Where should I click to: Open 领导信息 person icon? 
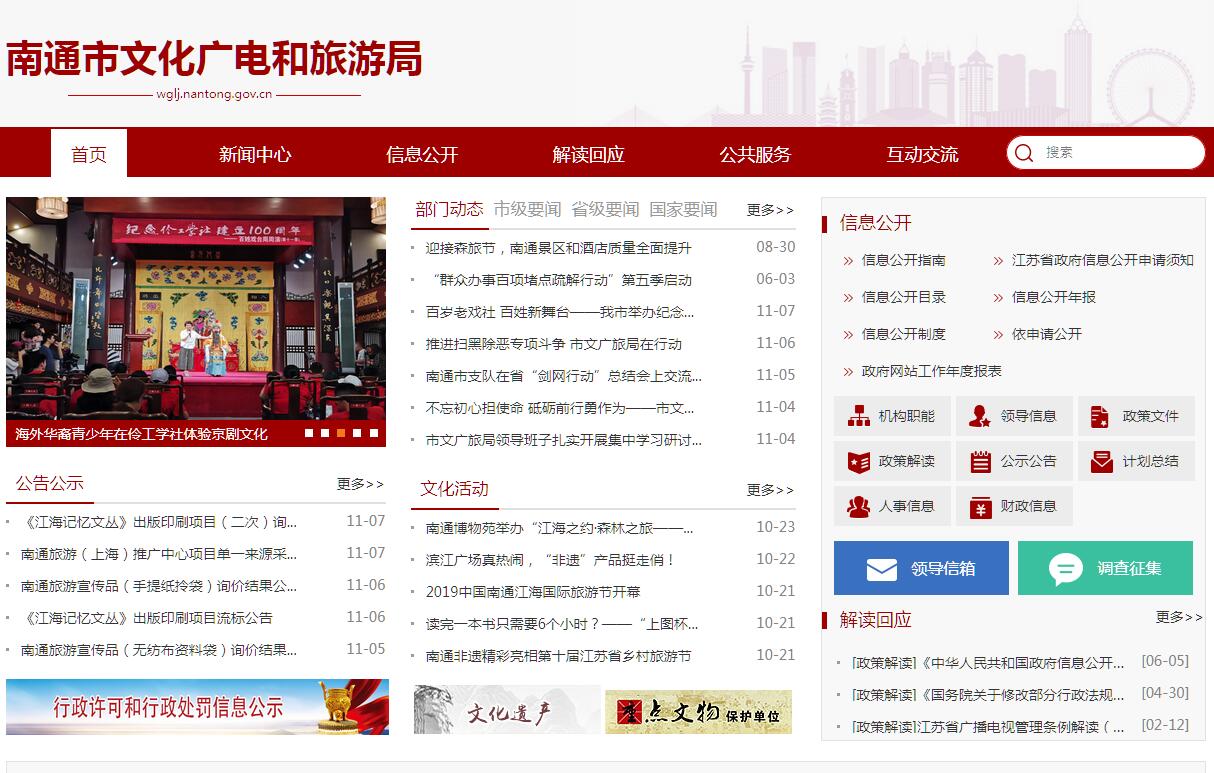click(980, 416)
